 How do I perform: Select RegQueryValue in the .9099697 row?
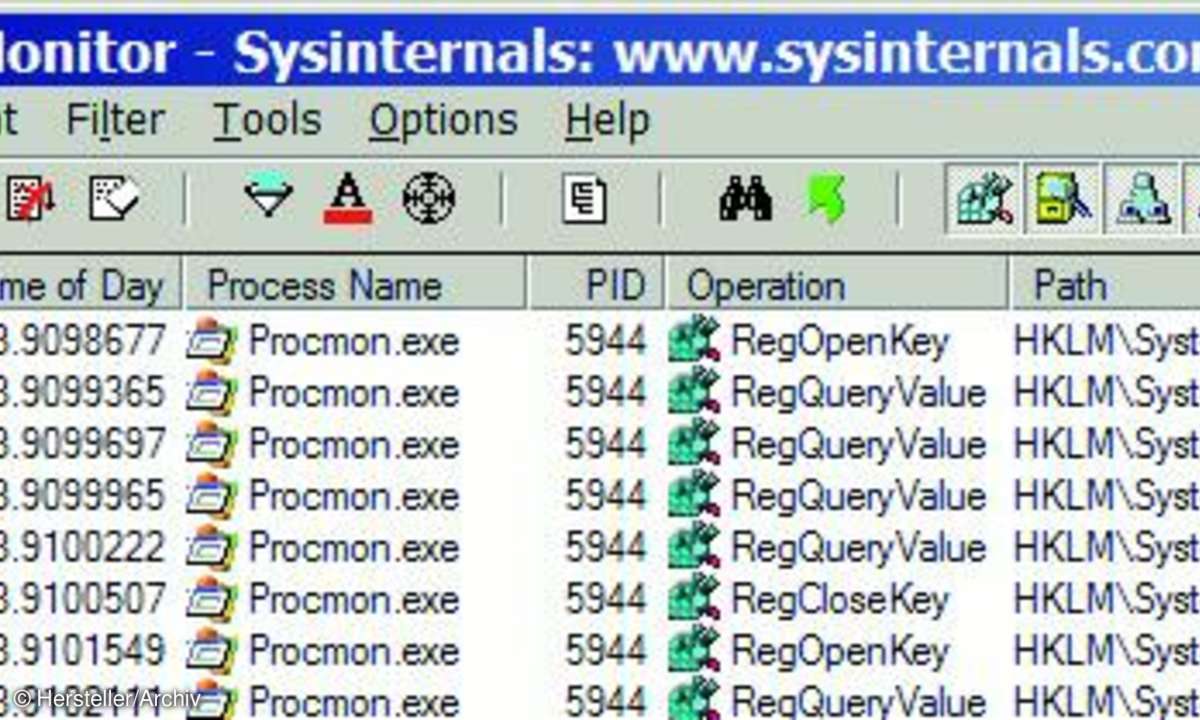(x=859, y=445)
